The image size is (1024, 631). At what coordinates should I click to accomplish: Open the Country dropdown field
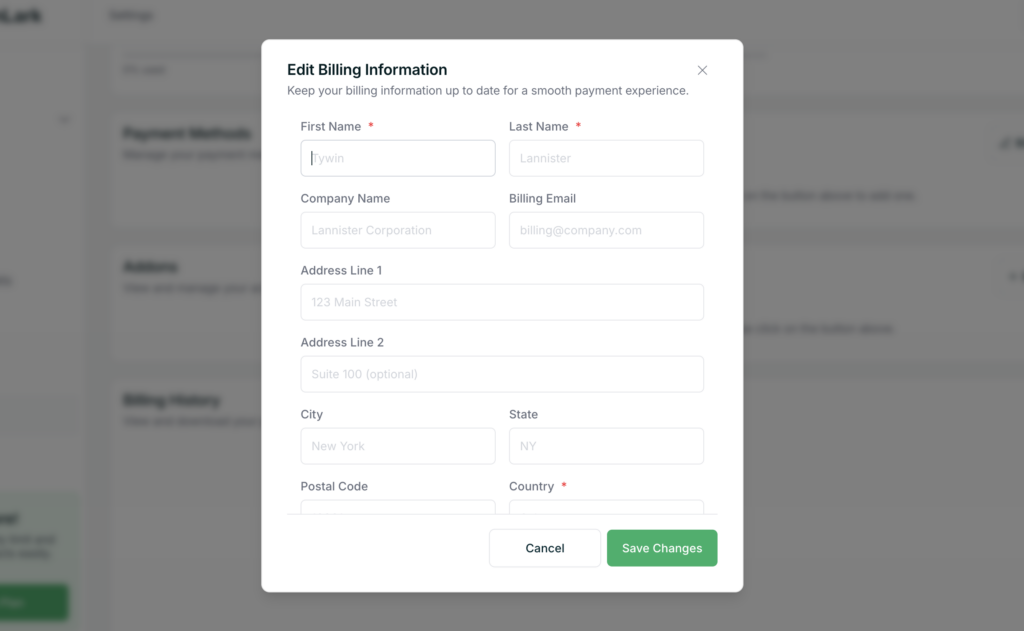point(606,507)
